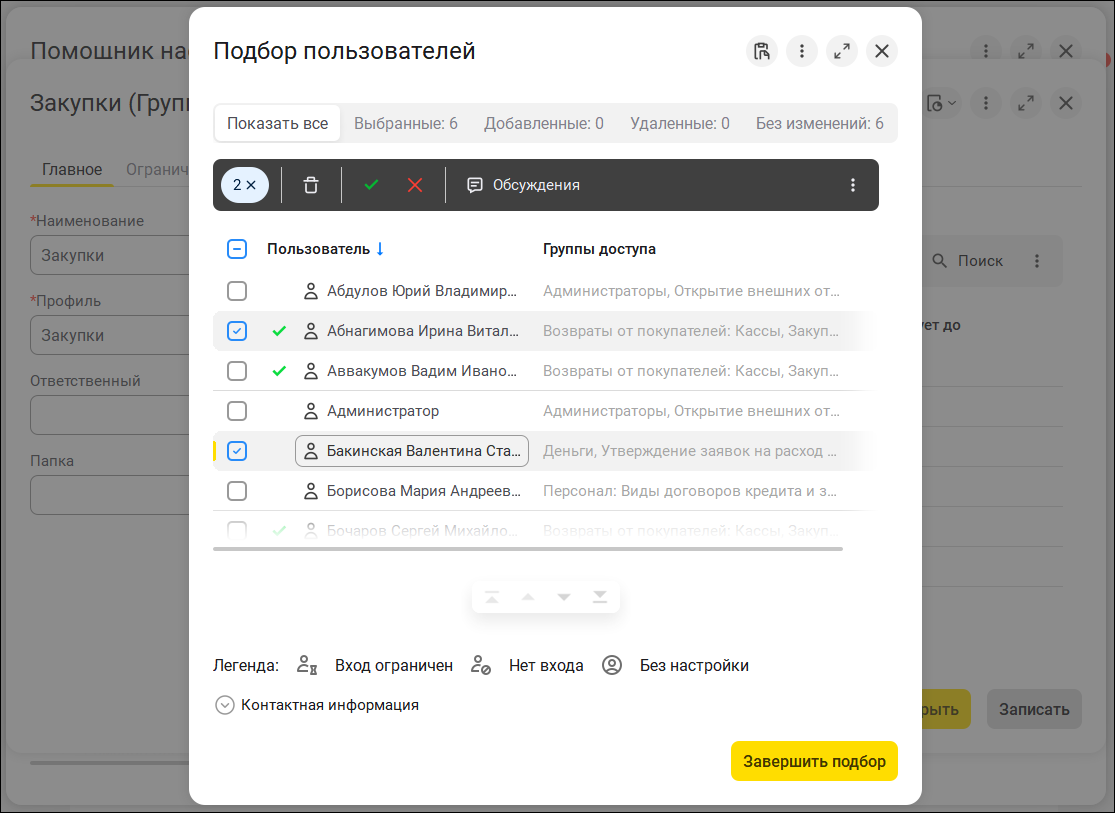Open the three-dot menu of the Помощник window
1115x813 pixels.
click(986, 51)
